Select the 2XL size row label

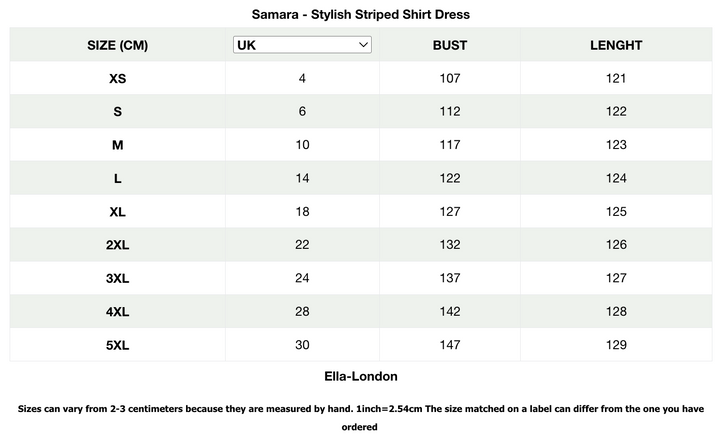pos(118,245)
